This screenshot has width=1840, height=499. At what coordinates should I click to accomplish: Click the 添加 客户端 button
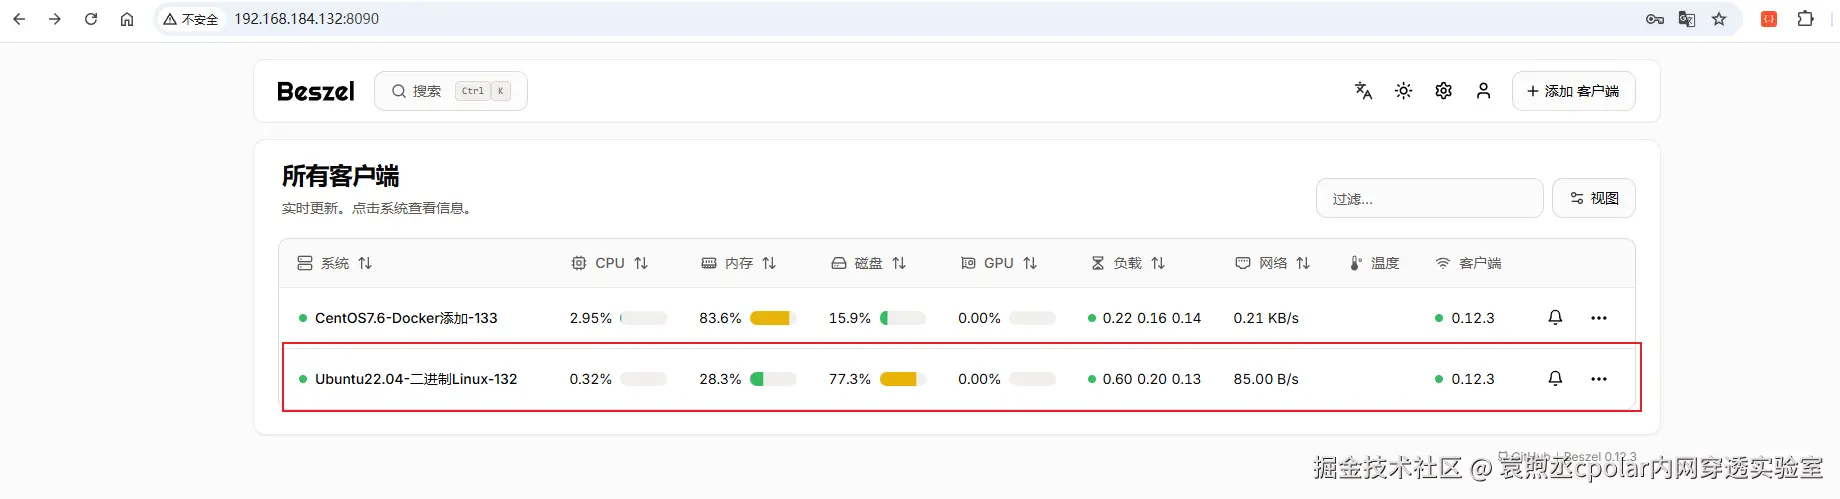click(x=1574, y=91)
